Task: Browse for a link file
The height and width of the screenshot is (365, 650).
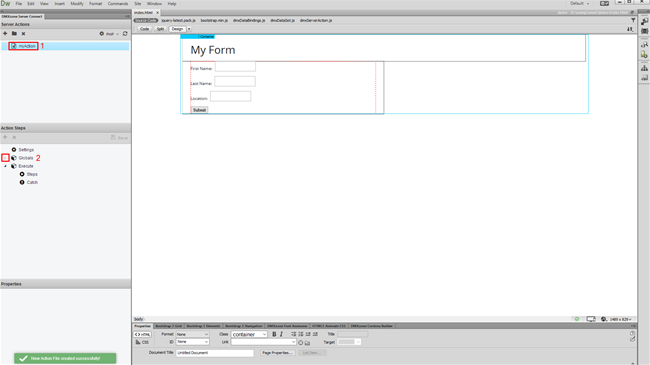Action: tap(307, 343)
